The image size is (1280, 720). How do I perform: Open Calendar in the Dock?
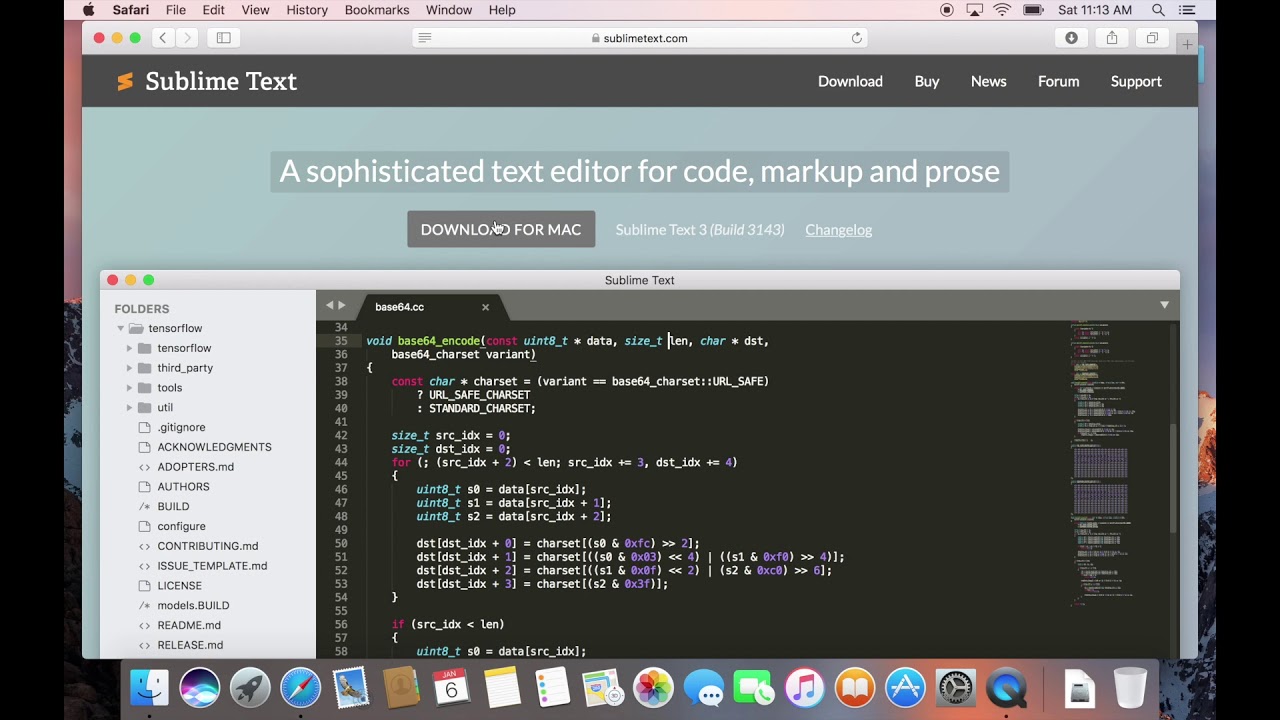coord(451,688)
